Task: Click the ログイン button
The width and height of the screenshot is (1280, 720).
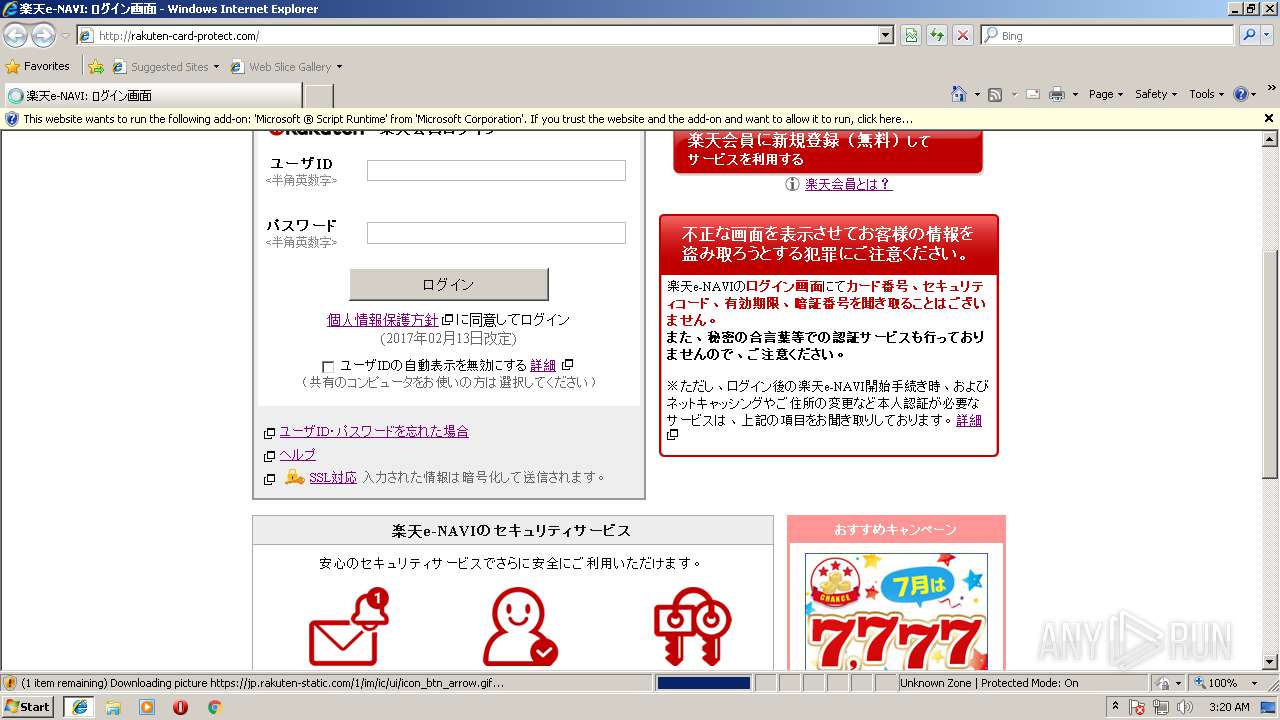Action: (x=449, y=284)
